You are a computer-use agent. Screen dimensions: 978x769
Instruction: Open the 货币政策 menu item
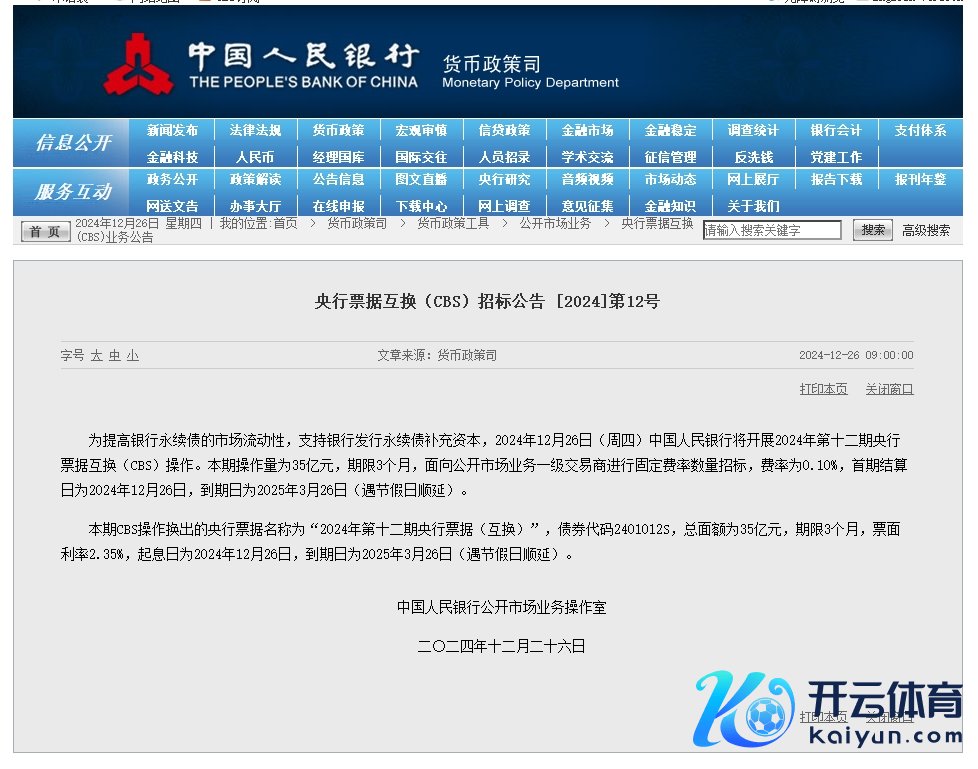(x=338, y=130)
